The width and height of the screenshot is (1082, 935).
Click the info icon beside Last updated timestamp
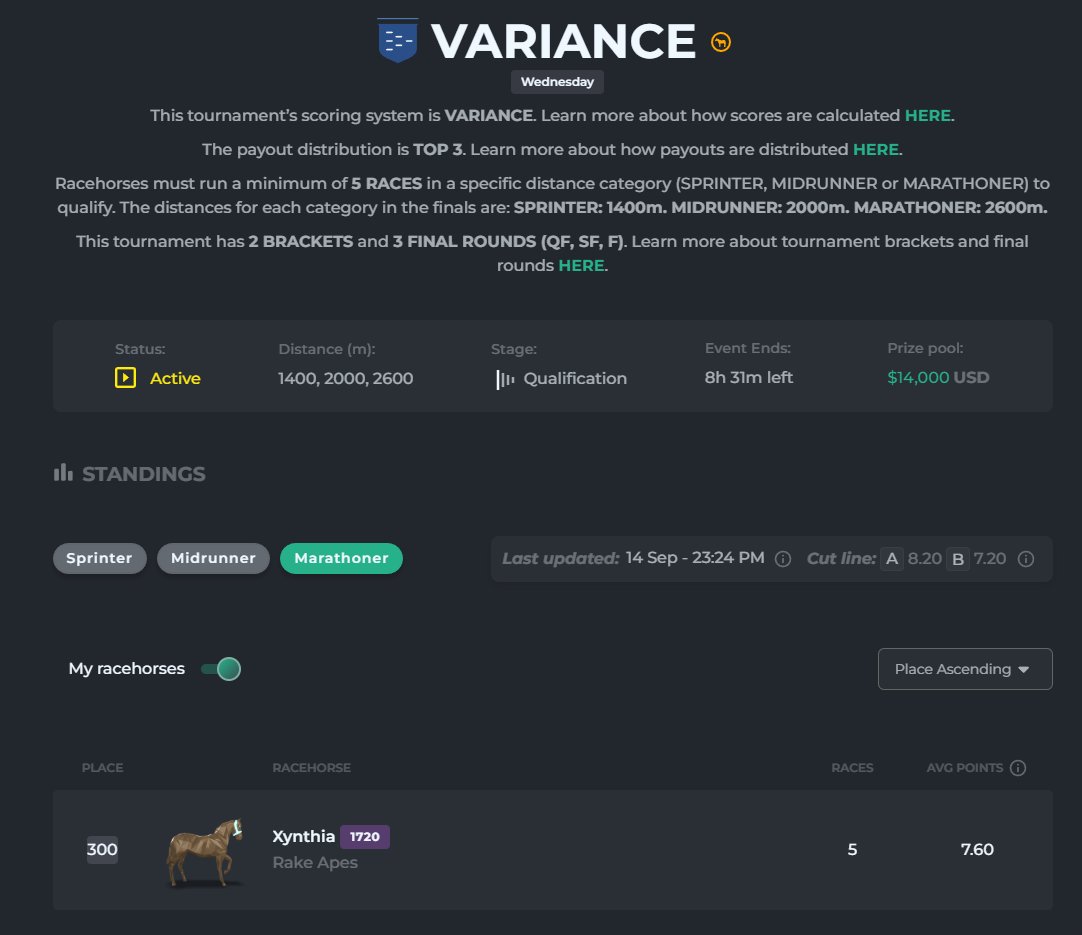click(783, 558)
